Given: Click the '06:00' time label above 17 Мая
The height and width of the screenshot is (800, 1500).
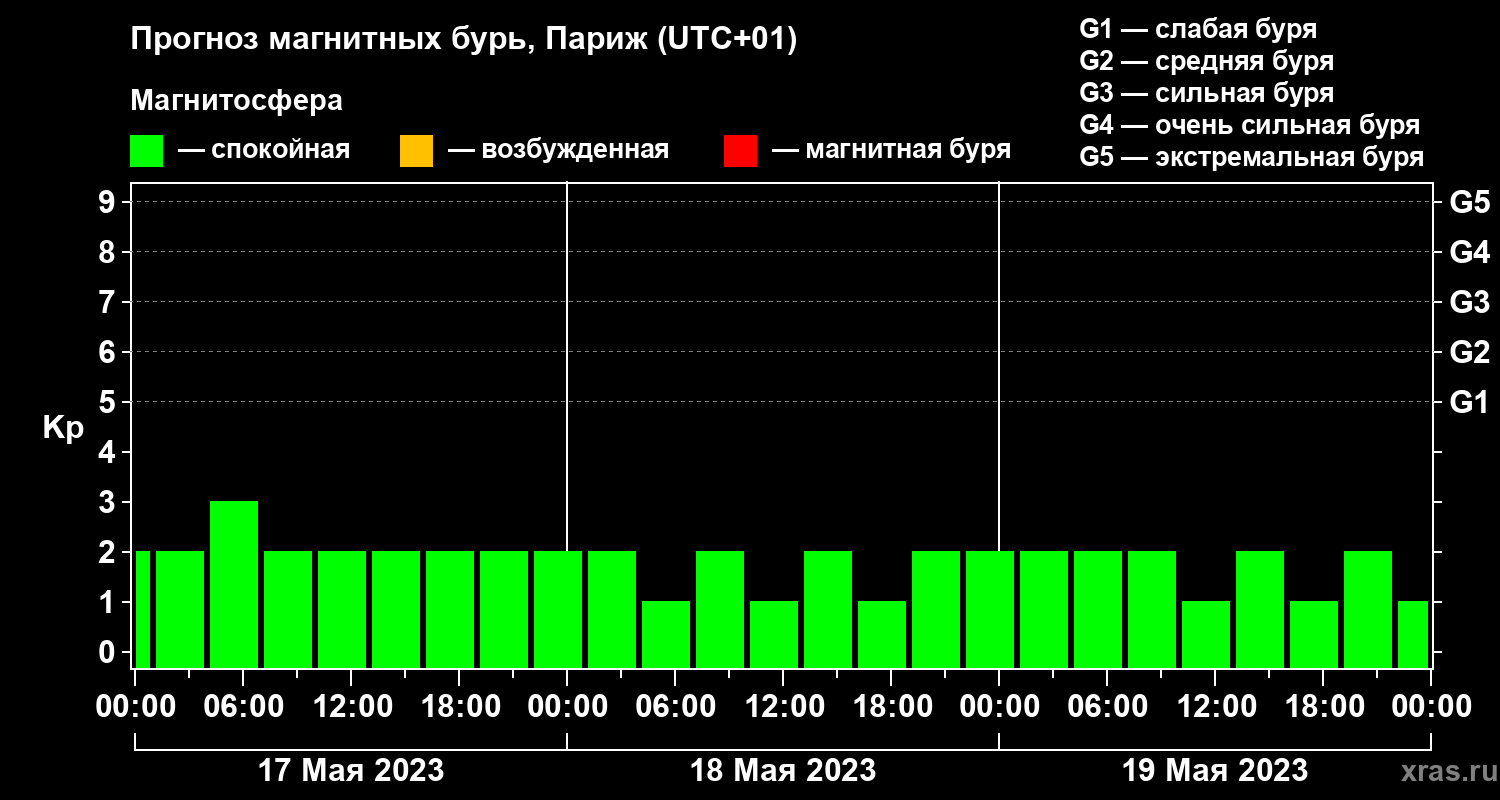Looking at the screenshot, I should [243, 707].
